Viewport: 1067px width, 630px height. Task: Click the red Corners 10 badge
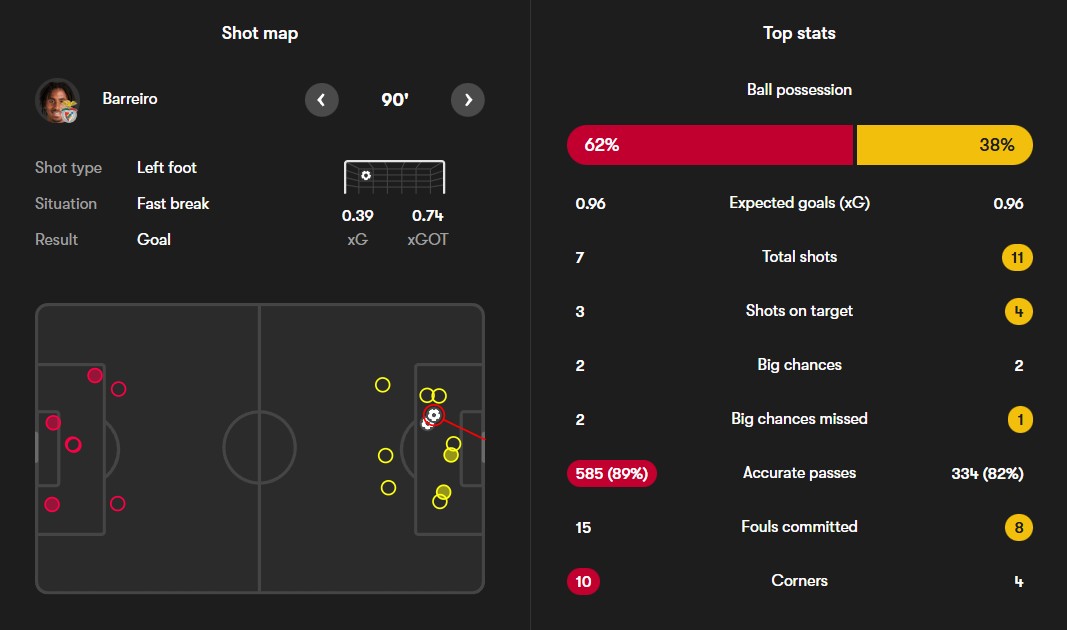pos(583,581)
